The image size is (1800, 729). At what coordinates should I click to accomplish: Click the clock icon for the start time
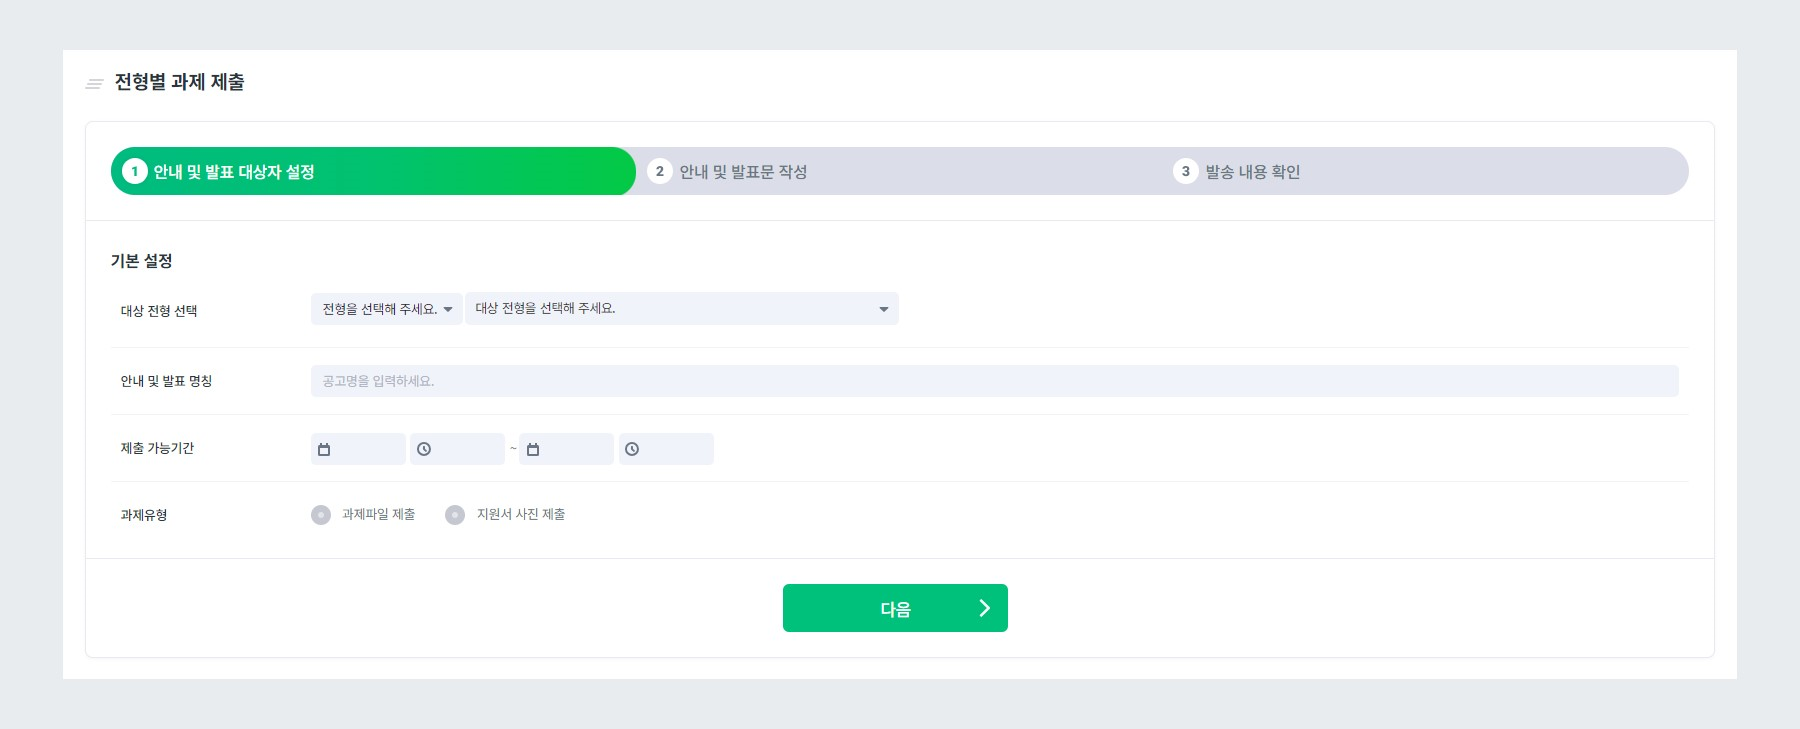tap(424, 448)
